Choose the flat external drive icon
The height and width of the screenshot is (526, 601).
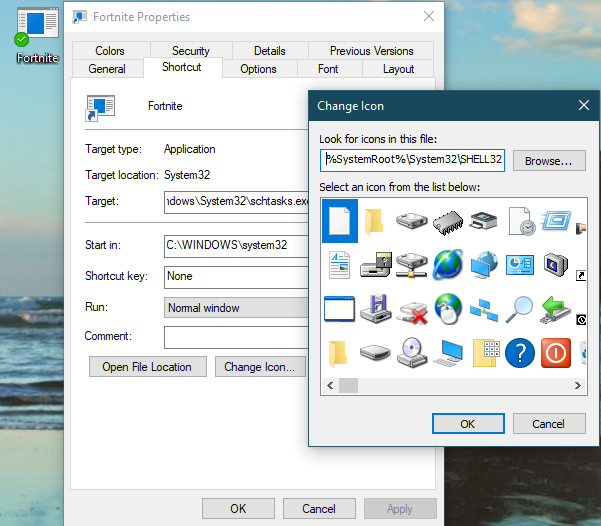click(x=375, y=352)
